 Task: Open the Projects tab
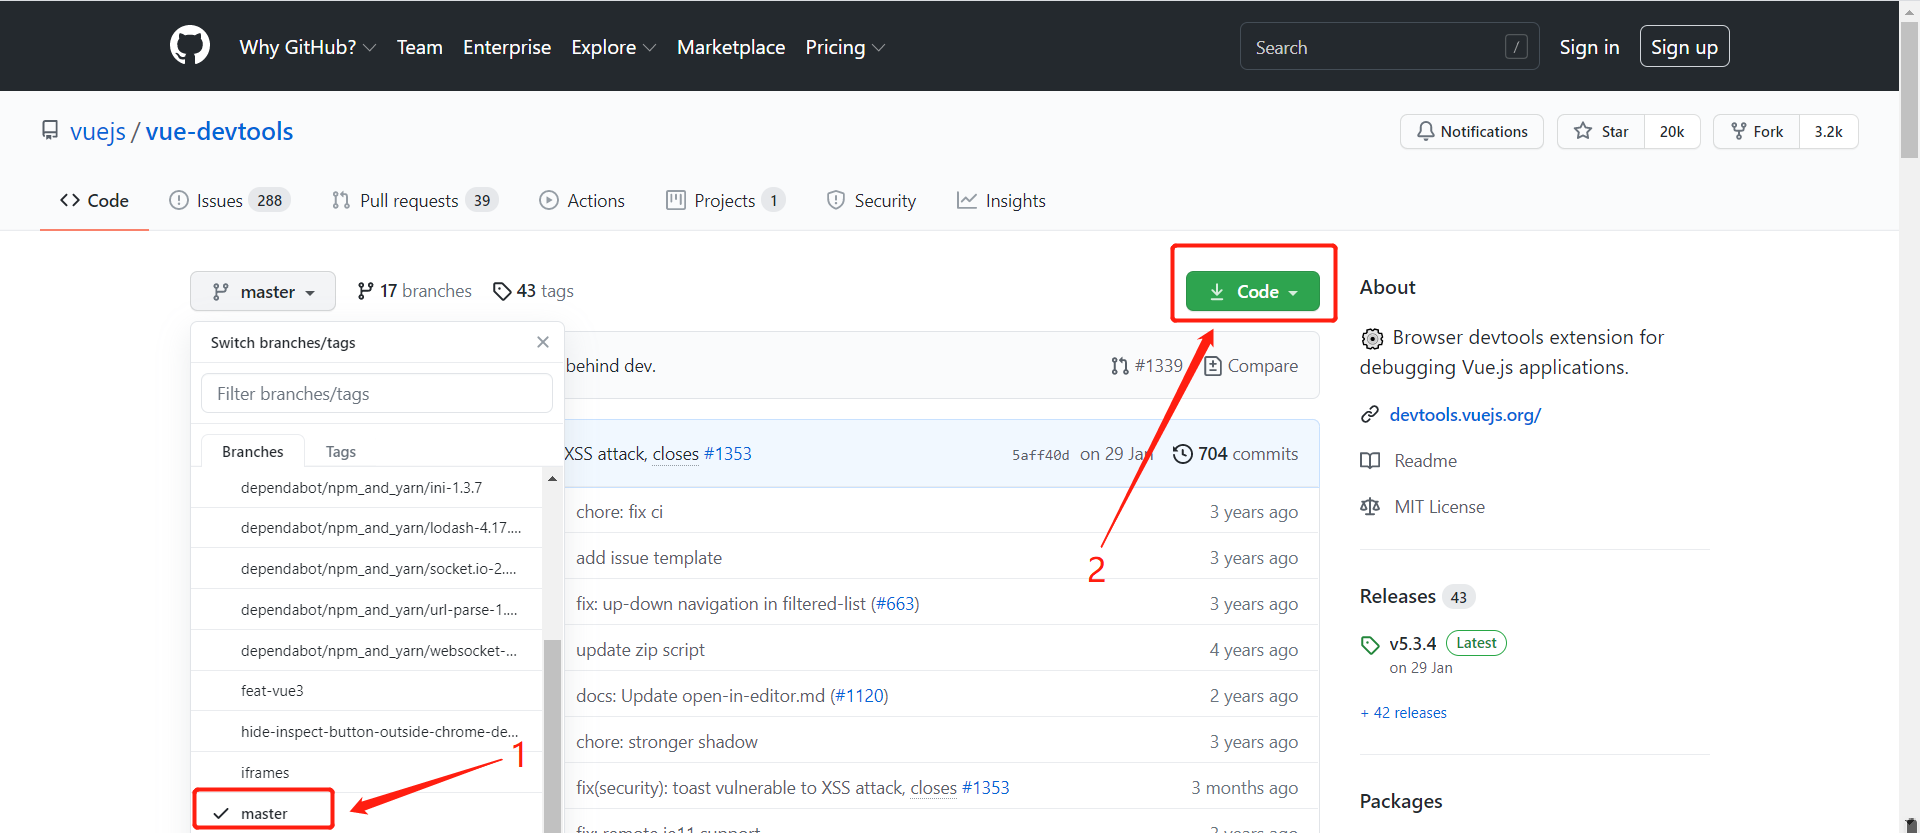725,200
